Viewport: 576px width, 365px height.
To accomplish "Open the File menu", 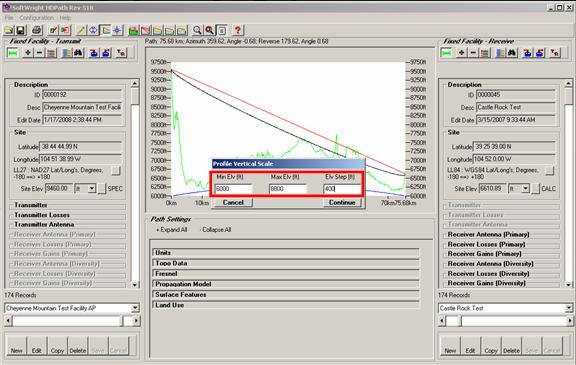I will (x=9, y=18).
